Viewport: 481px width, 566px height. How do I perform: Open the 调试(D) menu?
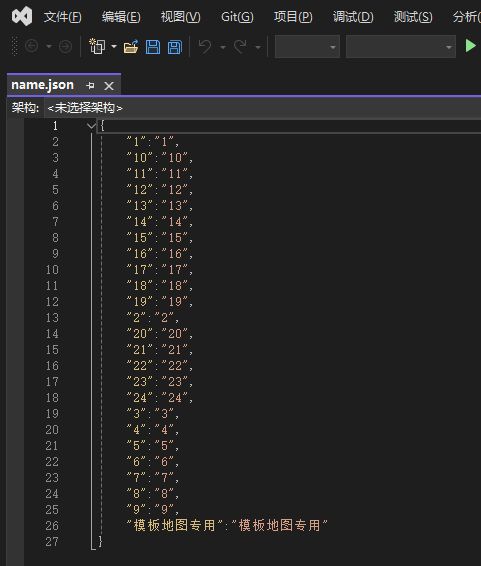(x=353, y=17)
